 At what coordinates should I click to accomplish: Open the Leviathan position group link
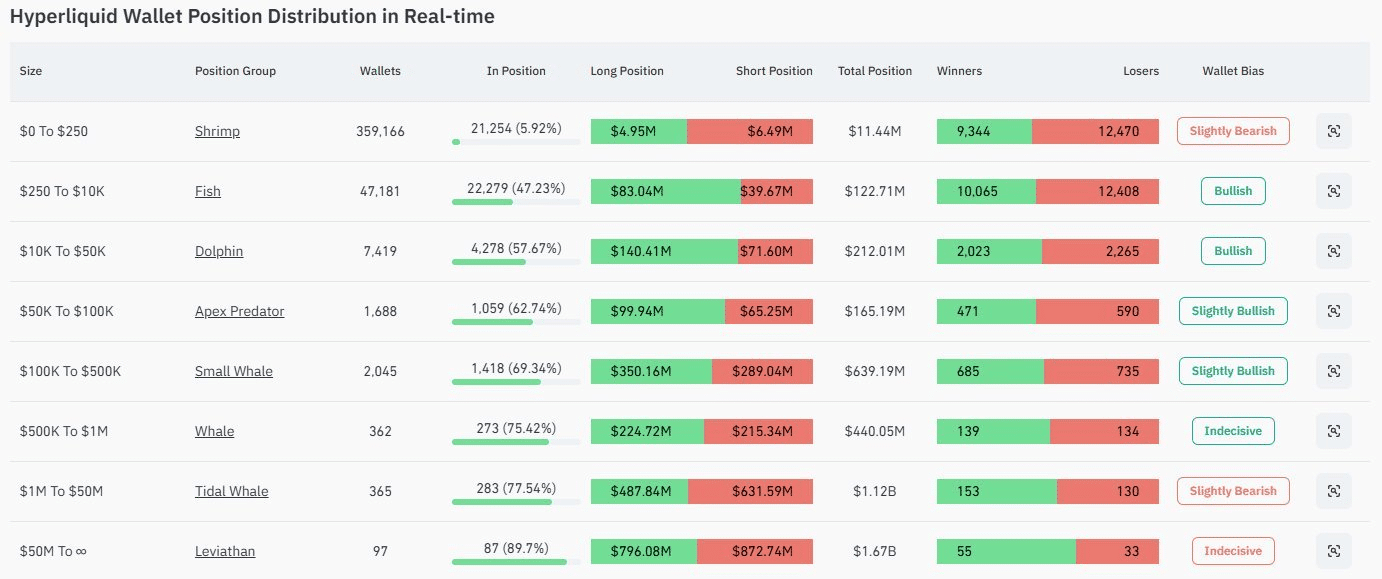225,551
